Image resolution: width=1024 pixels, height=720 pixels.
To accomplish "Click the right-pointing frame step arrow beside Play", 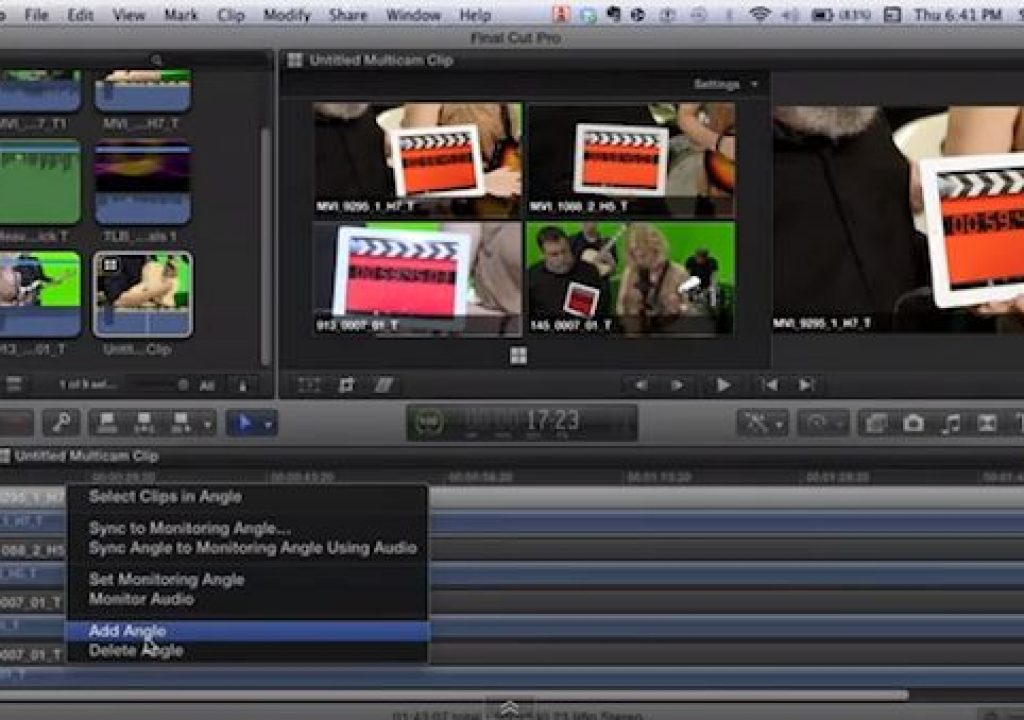I will pos(678,385).
